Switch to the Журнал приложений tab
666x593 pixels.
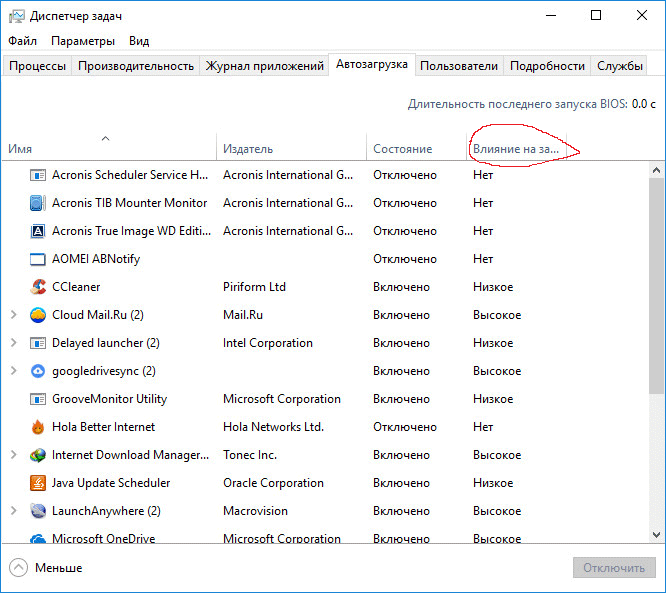pos(265,66)
